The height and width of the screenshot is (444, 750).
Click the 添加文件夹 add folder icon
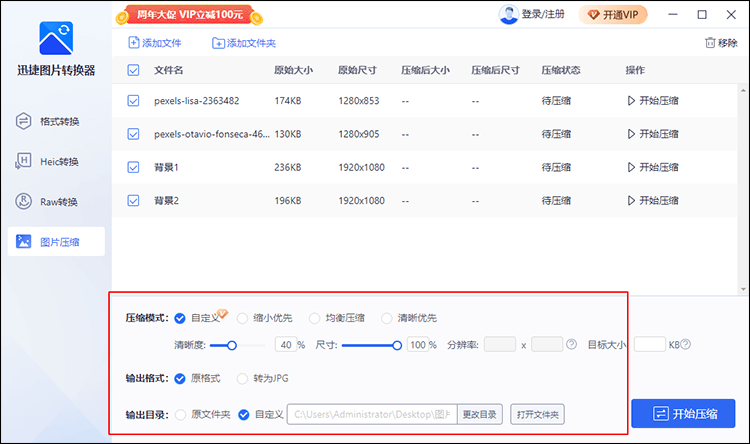pyautogui.click(x=218, y=43)
